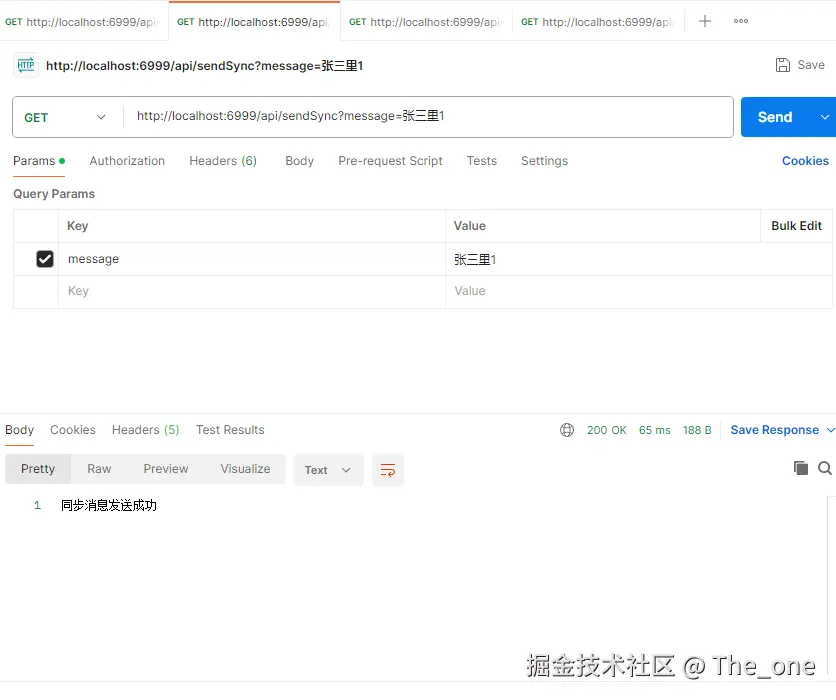This screenshot has width=836, height=700.
Task: Switch response view to Raw
Action: pos(99,469)
